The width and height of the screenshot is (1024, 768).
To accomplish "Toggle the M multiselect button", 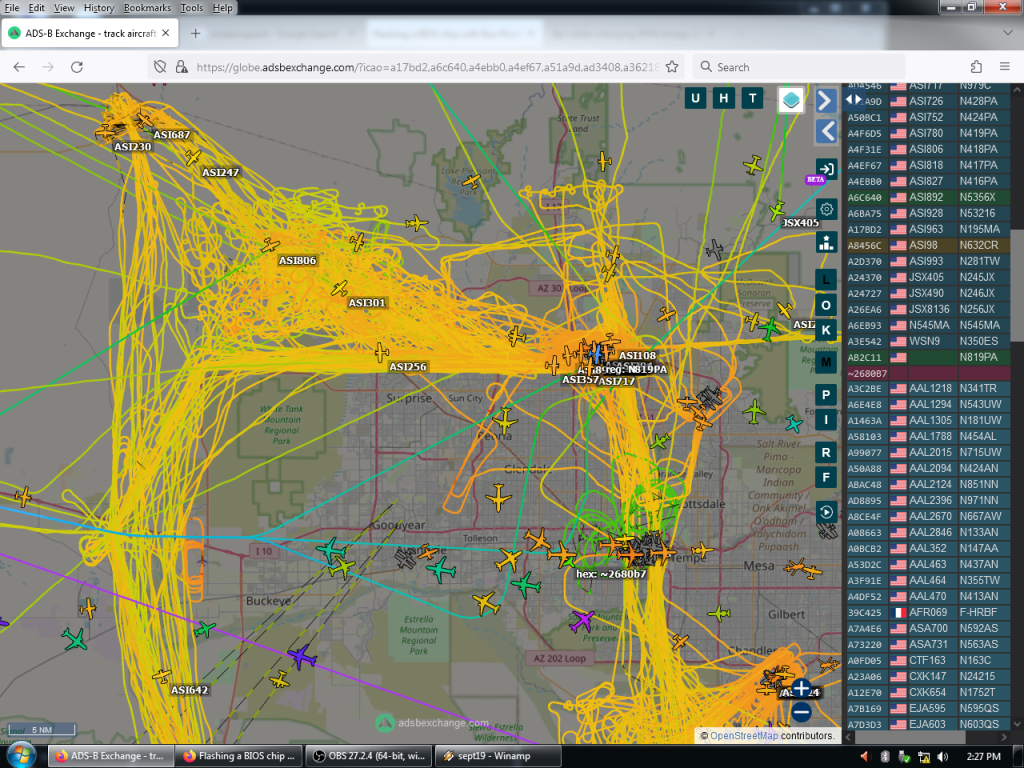I will point(825,362).
